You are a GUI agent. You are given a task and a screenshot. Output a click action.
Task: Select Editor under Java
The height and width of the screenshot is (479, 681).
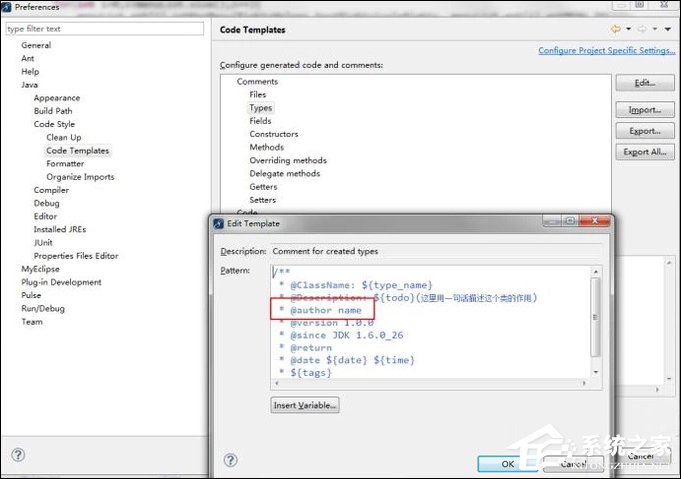coord(45,216)
